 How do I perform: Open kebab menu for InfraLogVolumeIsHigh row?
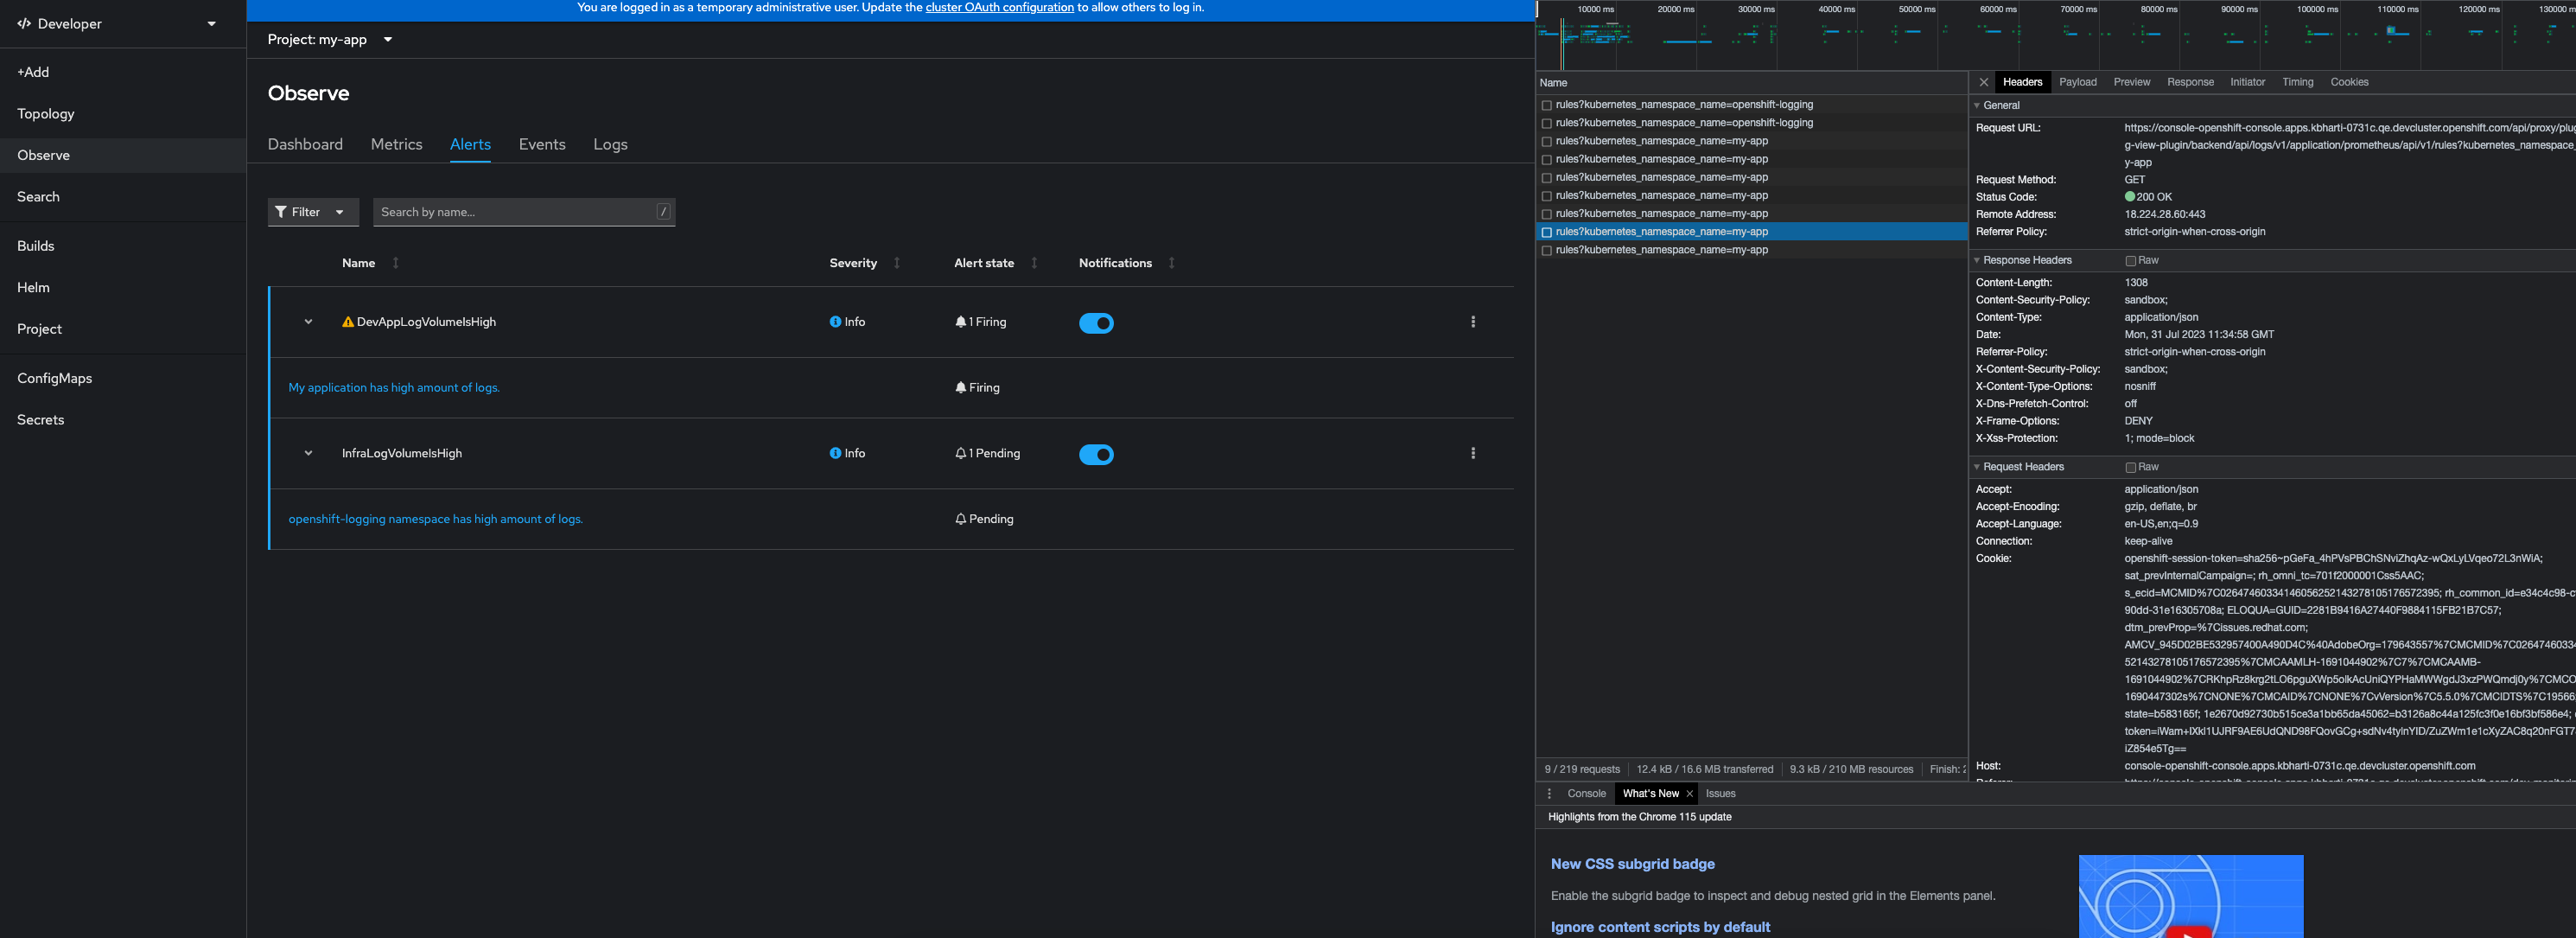(x=1472, y=453)
